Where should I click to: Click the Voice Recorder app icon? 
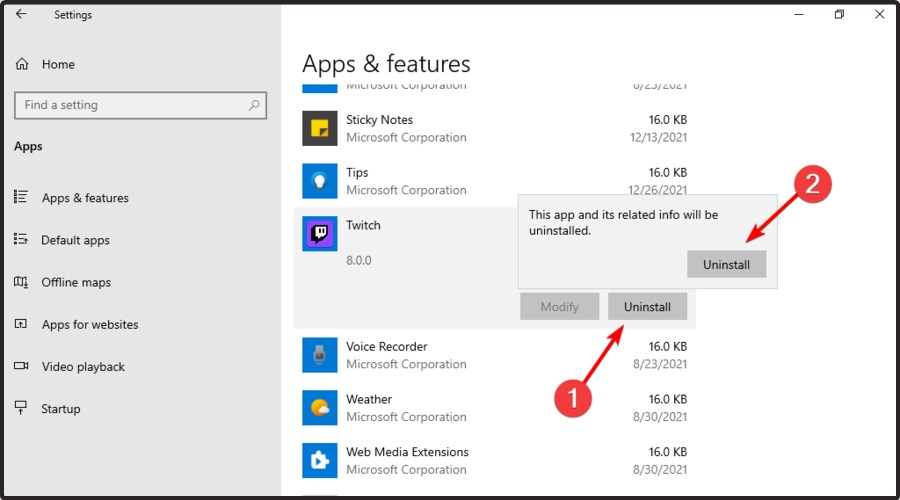click(320, 355)
